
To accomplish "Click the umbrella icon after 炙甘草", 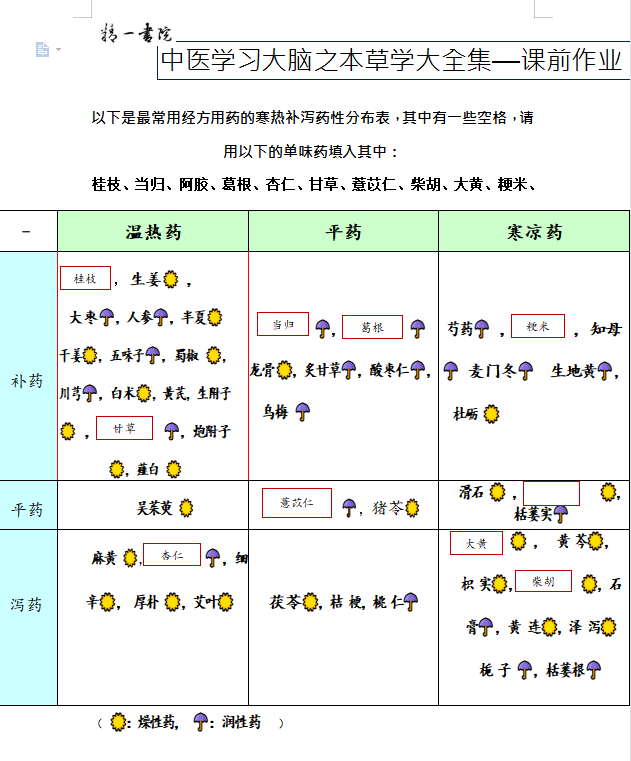I will (x=349, y=370).
